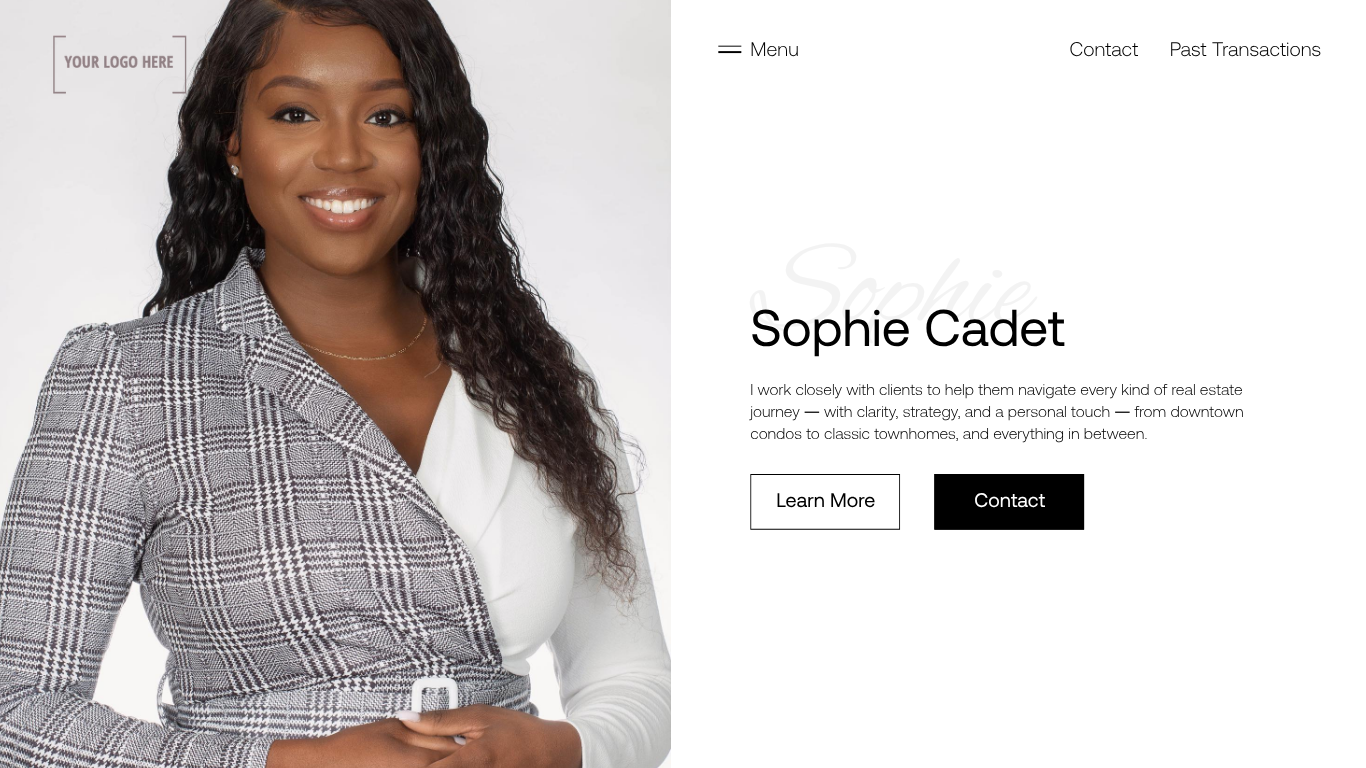Click the word "Cadet" in the heading
Viewport: 1366px width, 768px height.
(x=994, y=328)
